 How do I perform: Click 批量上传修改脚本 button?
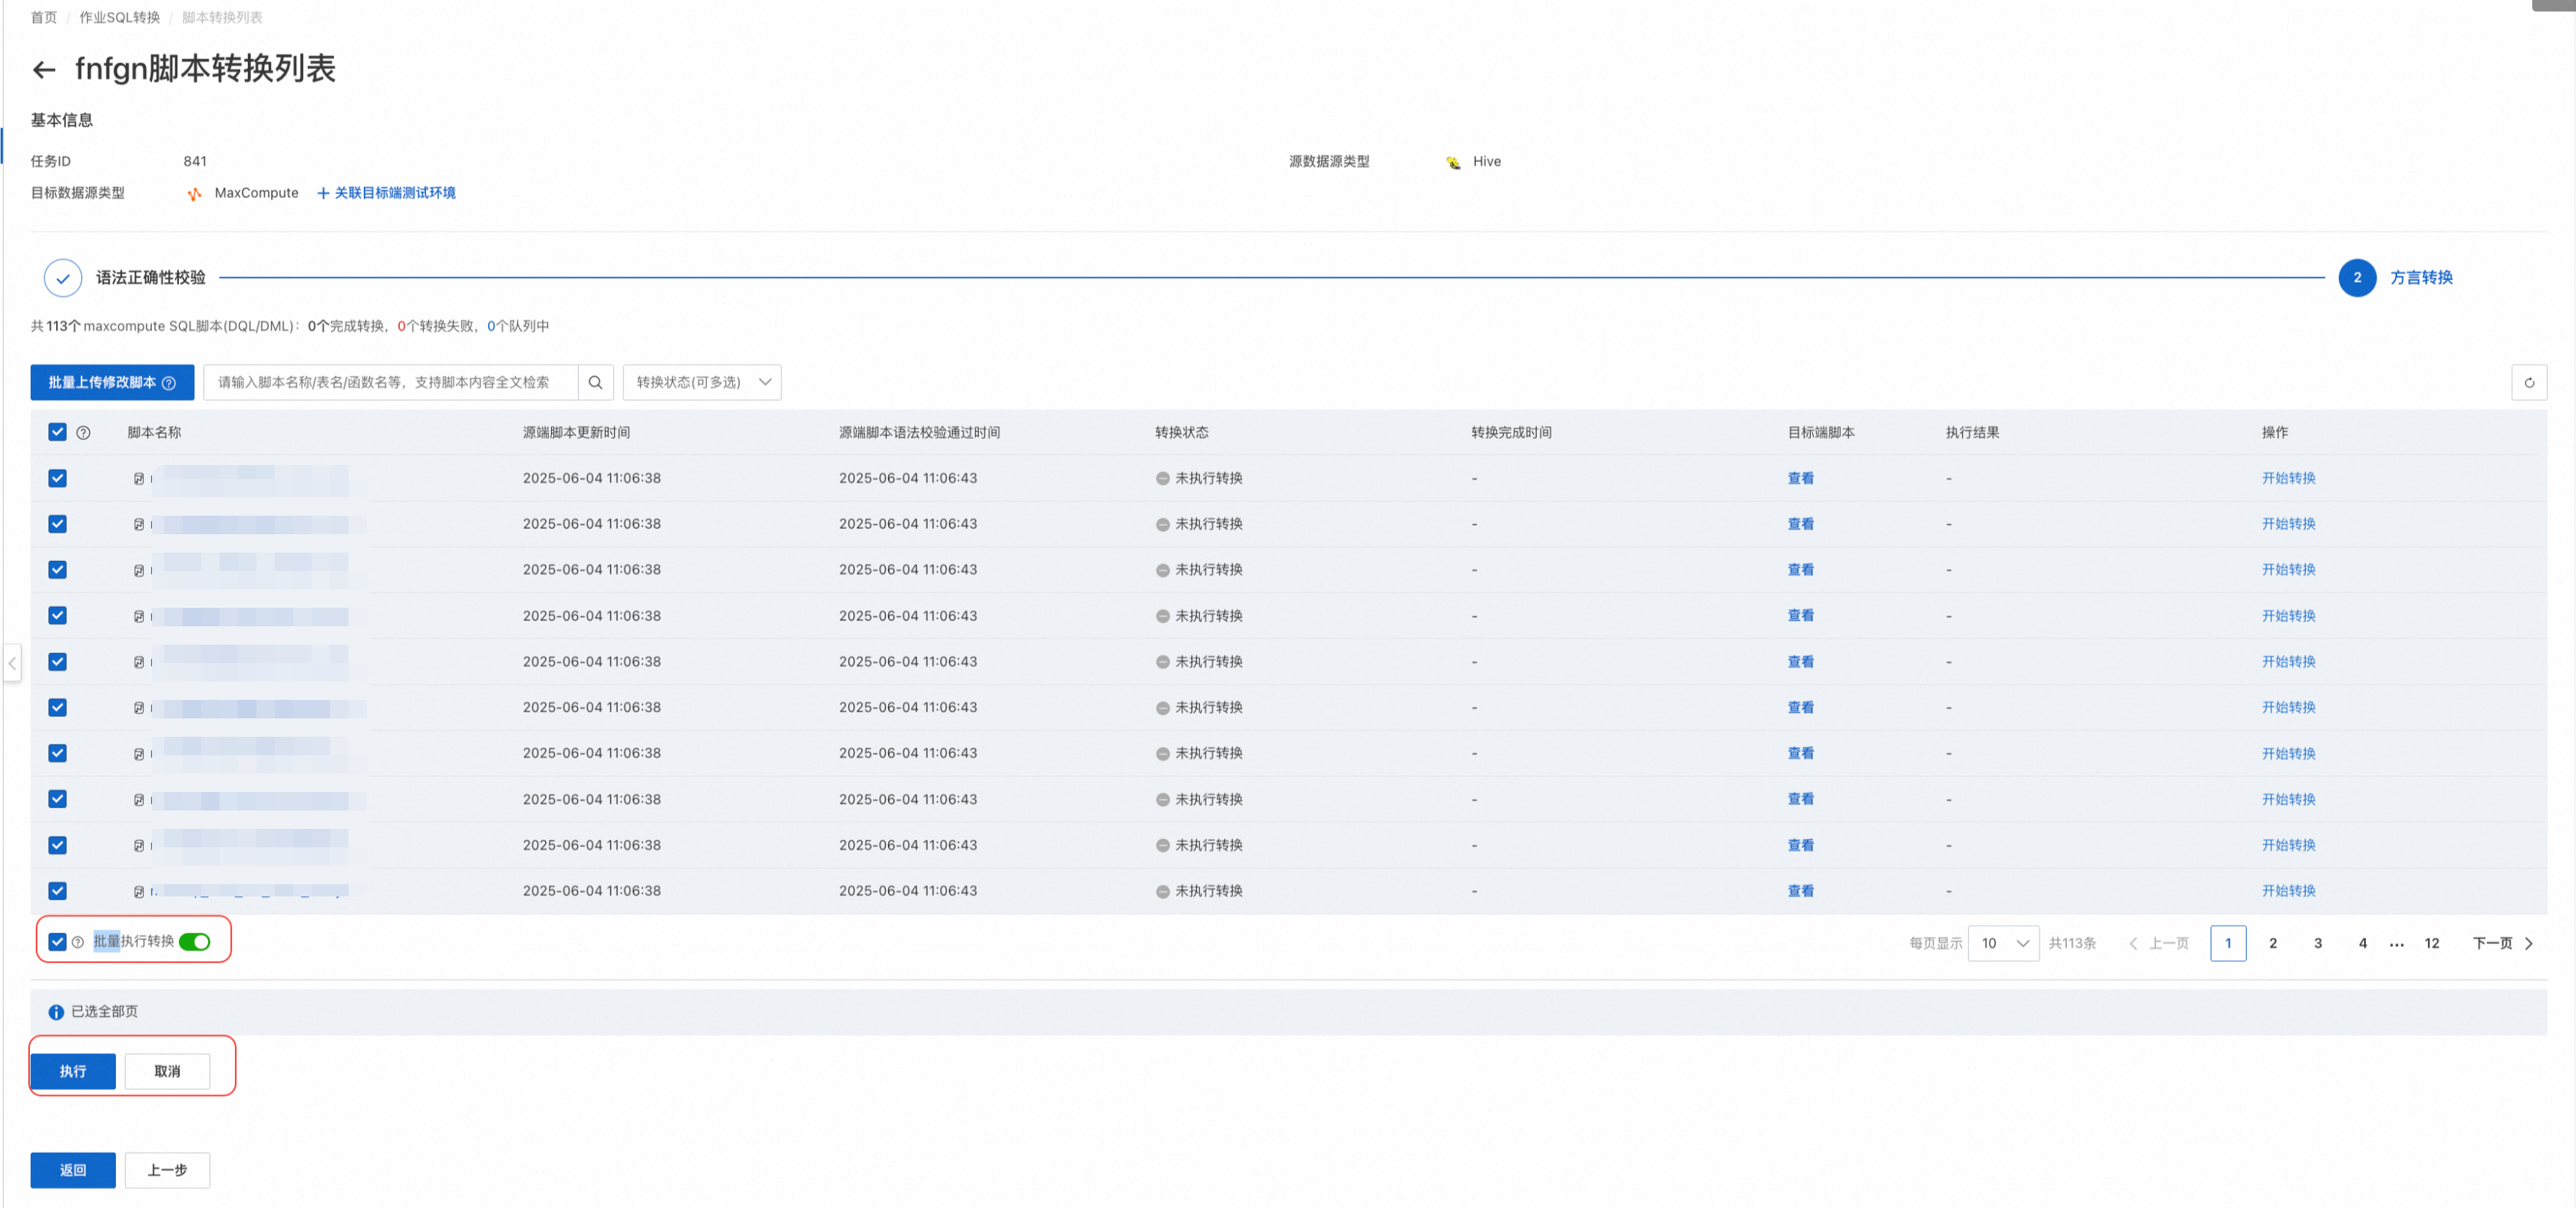(x=112, y=382)
